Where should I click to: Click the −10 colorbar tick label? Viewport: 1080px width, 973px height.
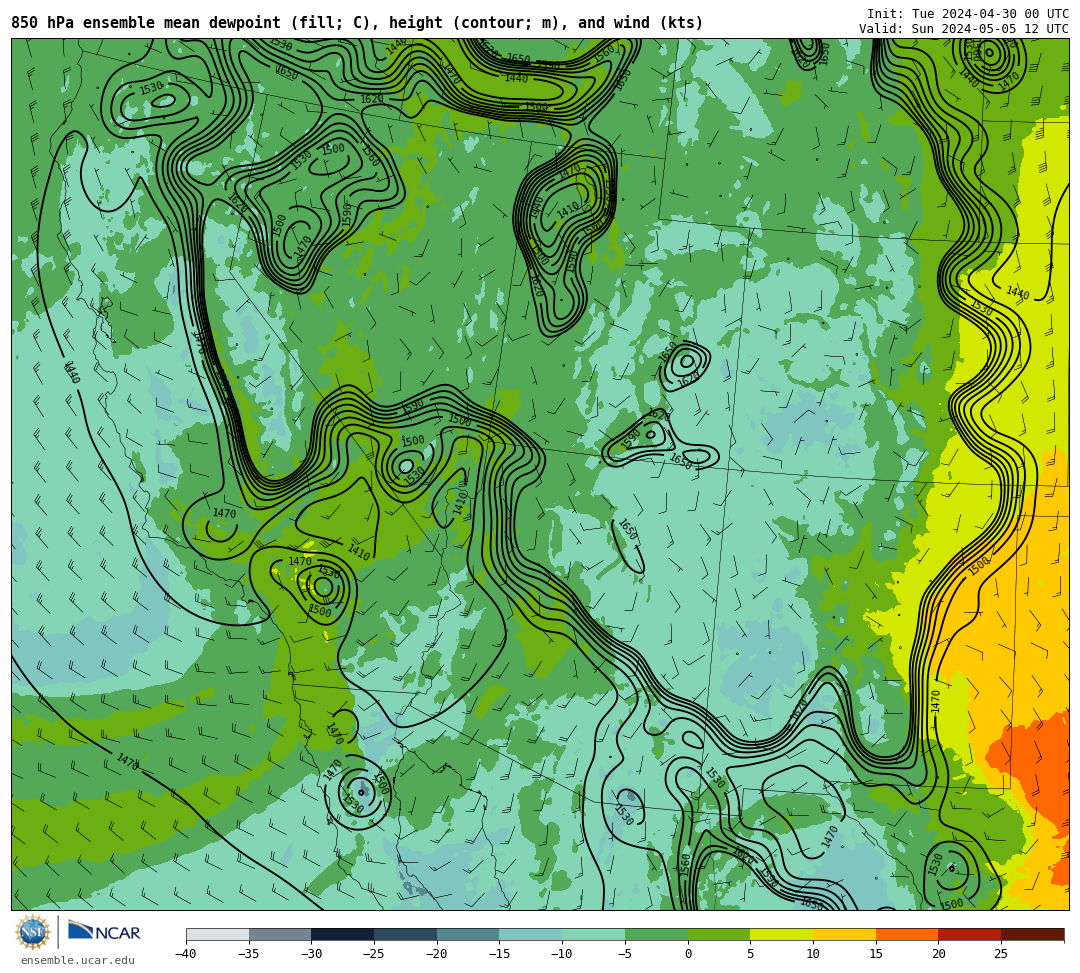562,954
